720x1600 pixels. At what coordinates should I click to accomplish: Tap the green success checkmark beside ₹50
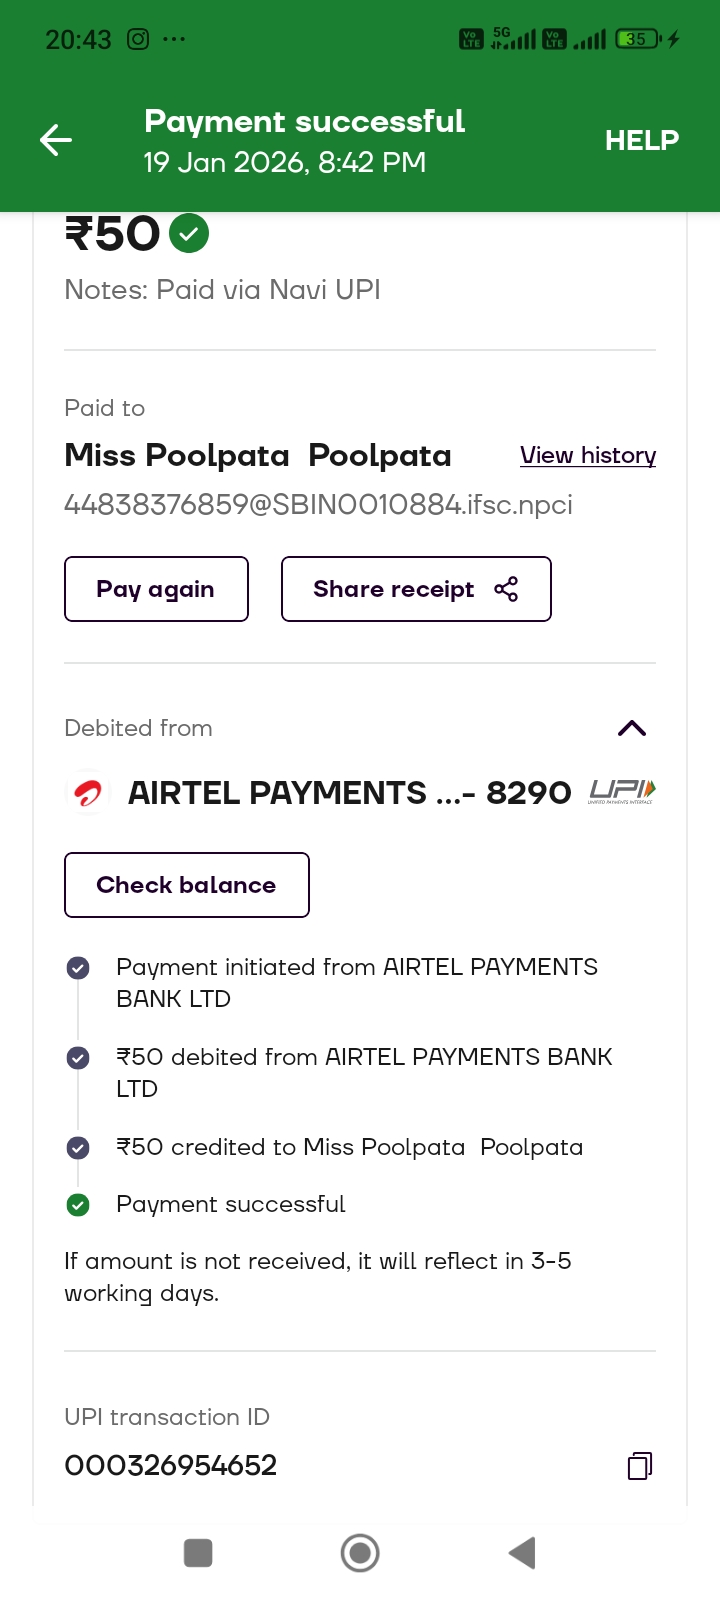pos(189,234)
